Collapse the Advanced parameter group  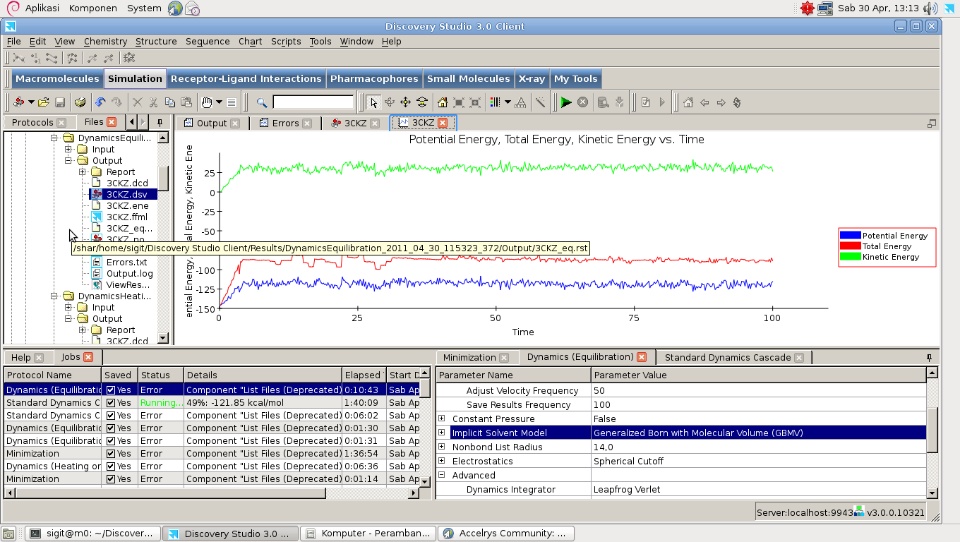(x=442, y=476)
